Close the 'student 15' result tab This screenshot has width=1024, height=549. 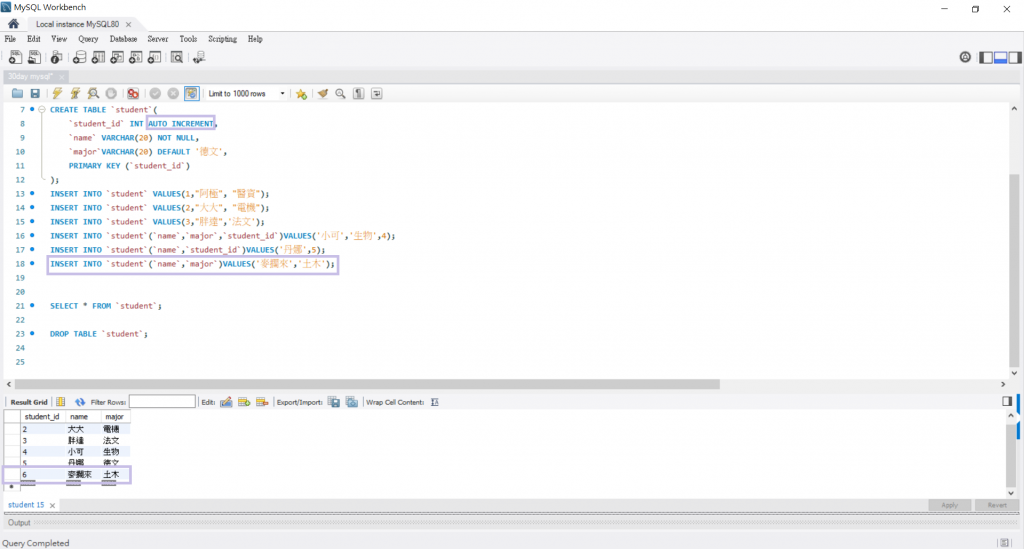click(x=52, y=505)
